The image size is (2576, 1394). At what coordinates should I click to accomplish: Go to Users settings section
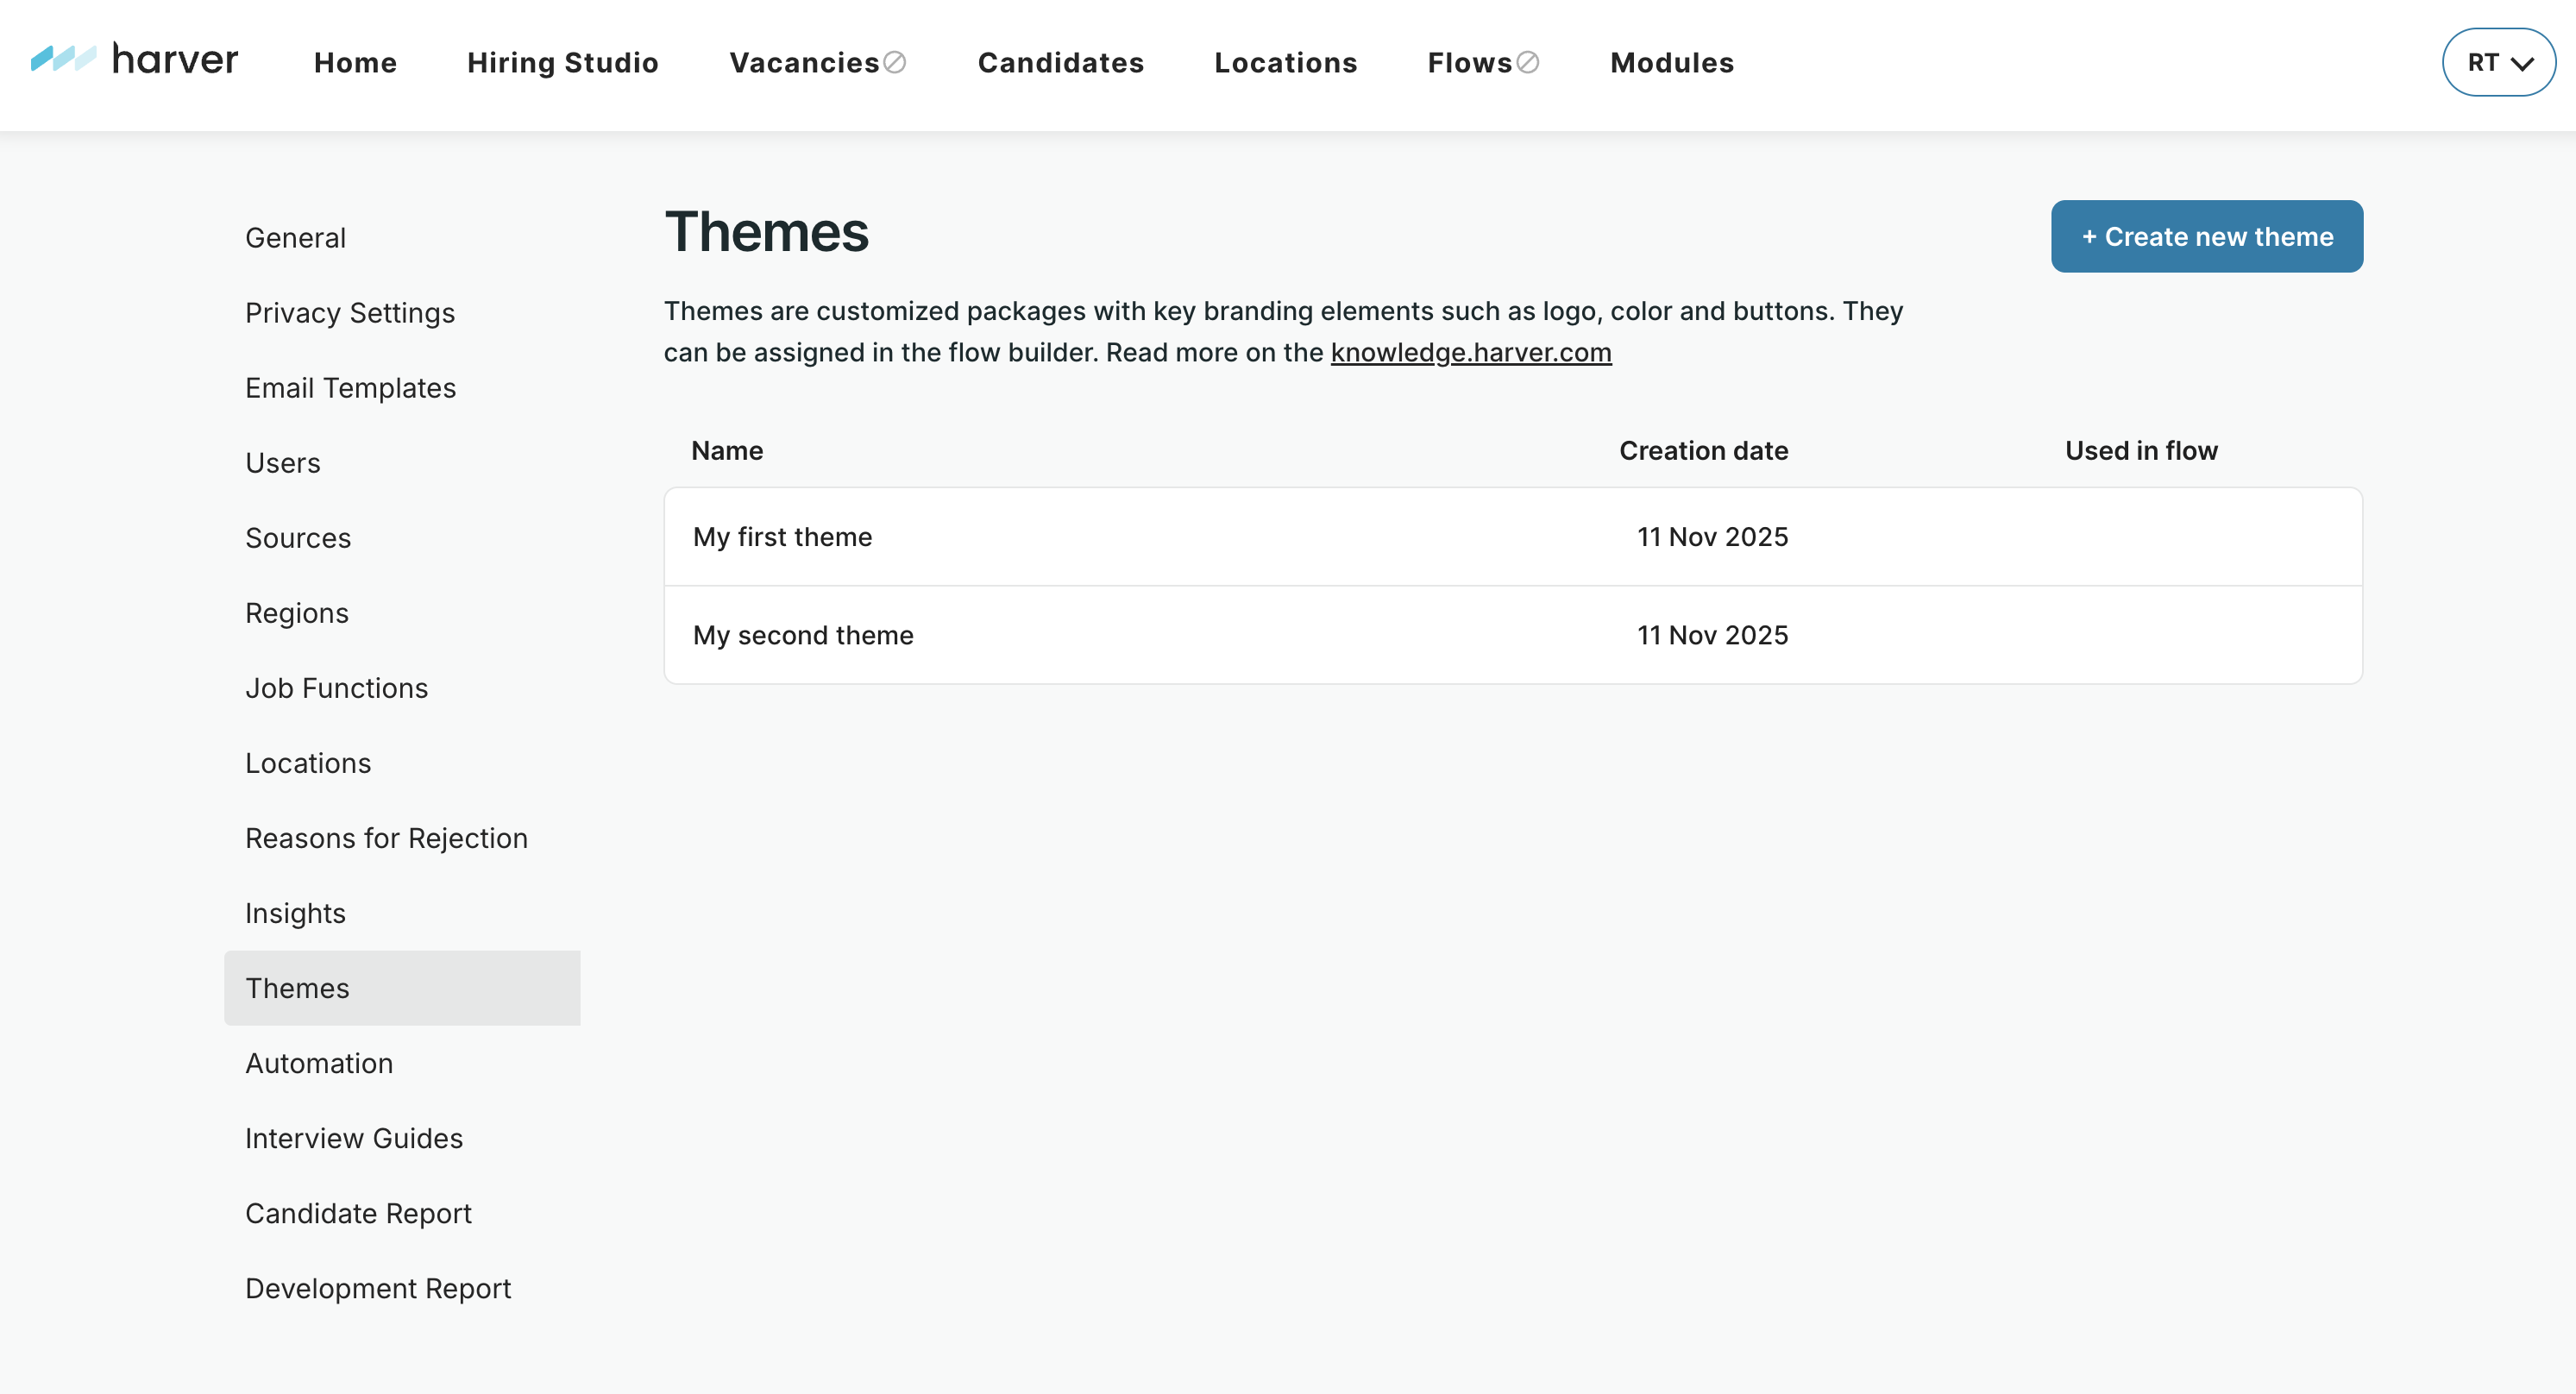coord(283,463)
